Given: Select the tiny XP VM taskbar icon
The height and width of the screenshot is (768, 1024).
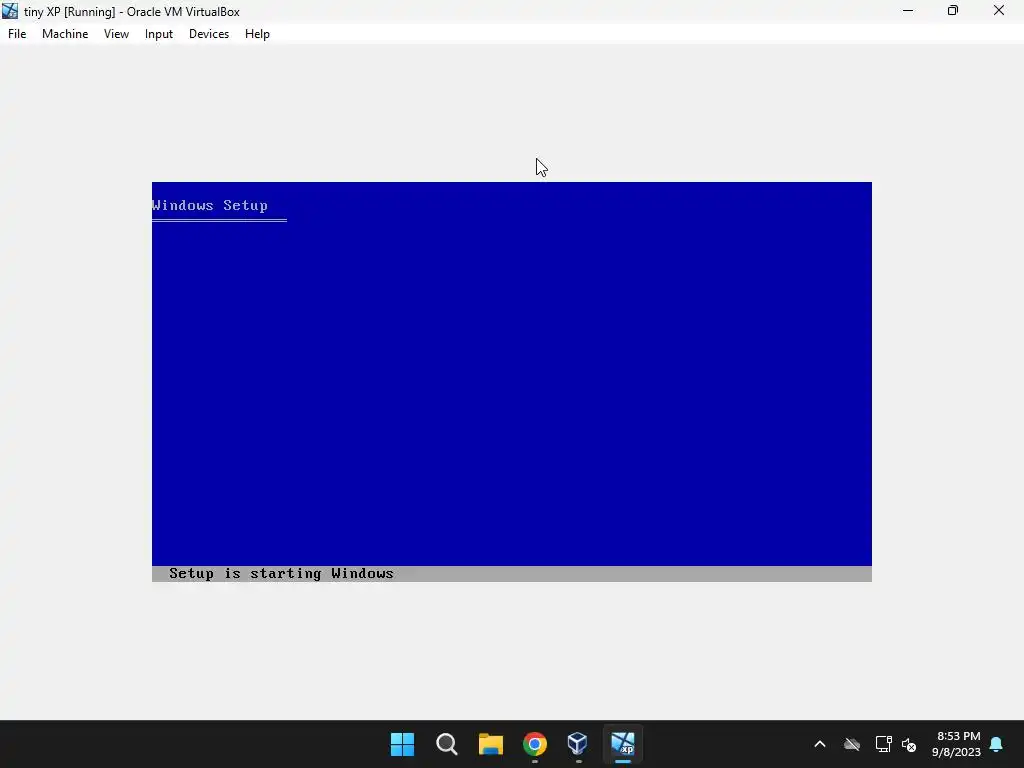Looking at the screenshot, I should click(x=622, y=744).
